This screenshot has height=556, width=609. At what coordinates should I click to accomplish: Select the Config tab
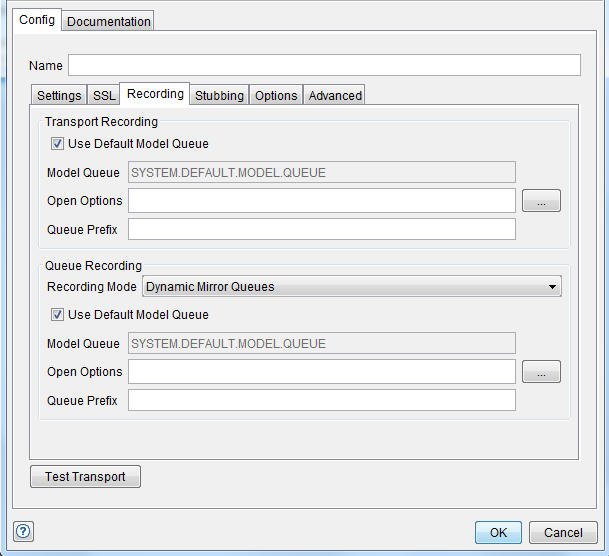[37, 20]
